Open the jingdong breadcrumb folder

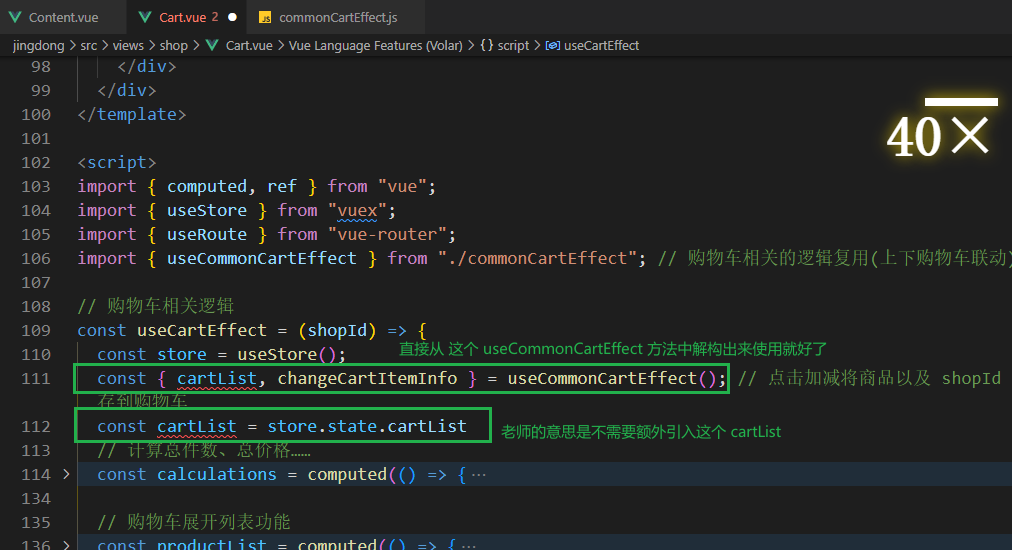pyautogui.click(x=39, y=46)
